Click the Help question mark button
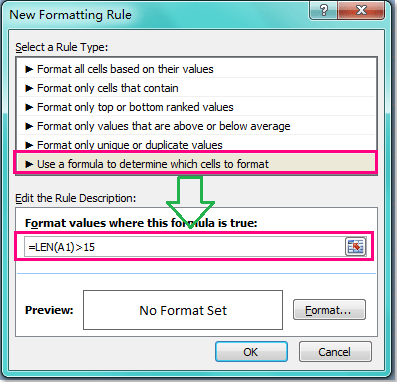The height and width of the screenshot is (382, 397). click(x=323, y=11)
